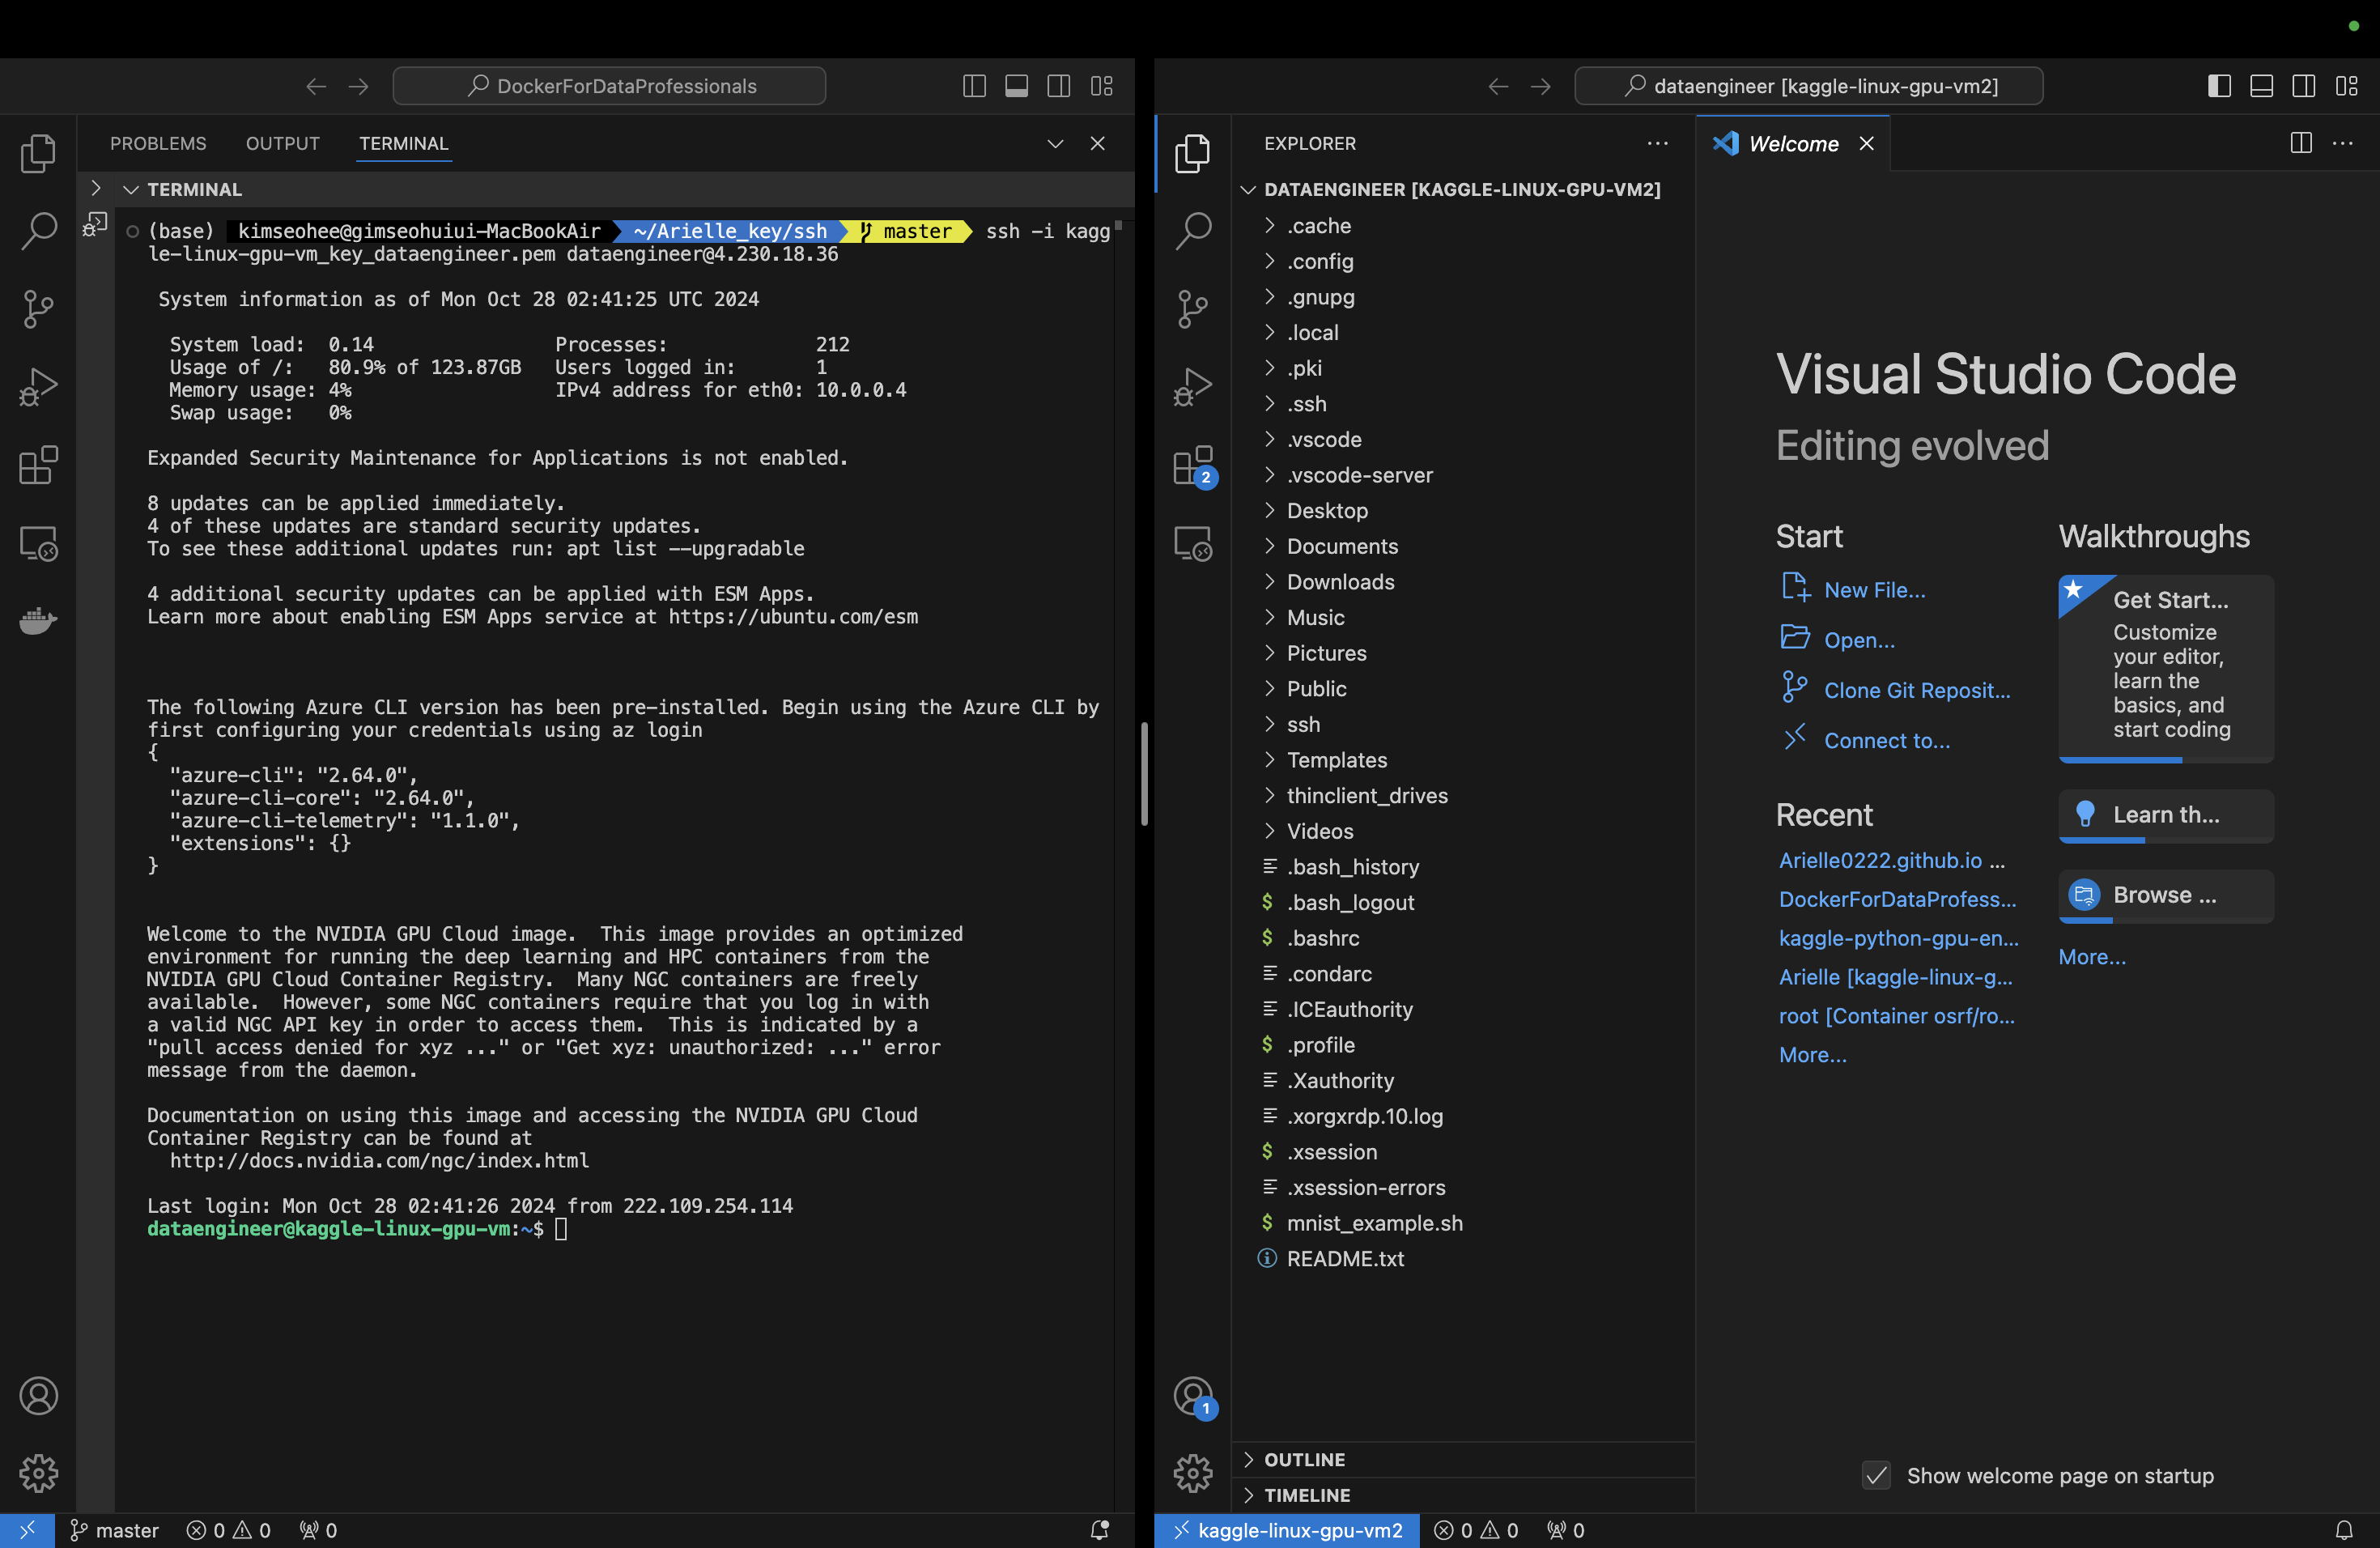This screenshot has width=2380, height=1548.
Task: Open the master branch status item
Action: (114, 1530)
